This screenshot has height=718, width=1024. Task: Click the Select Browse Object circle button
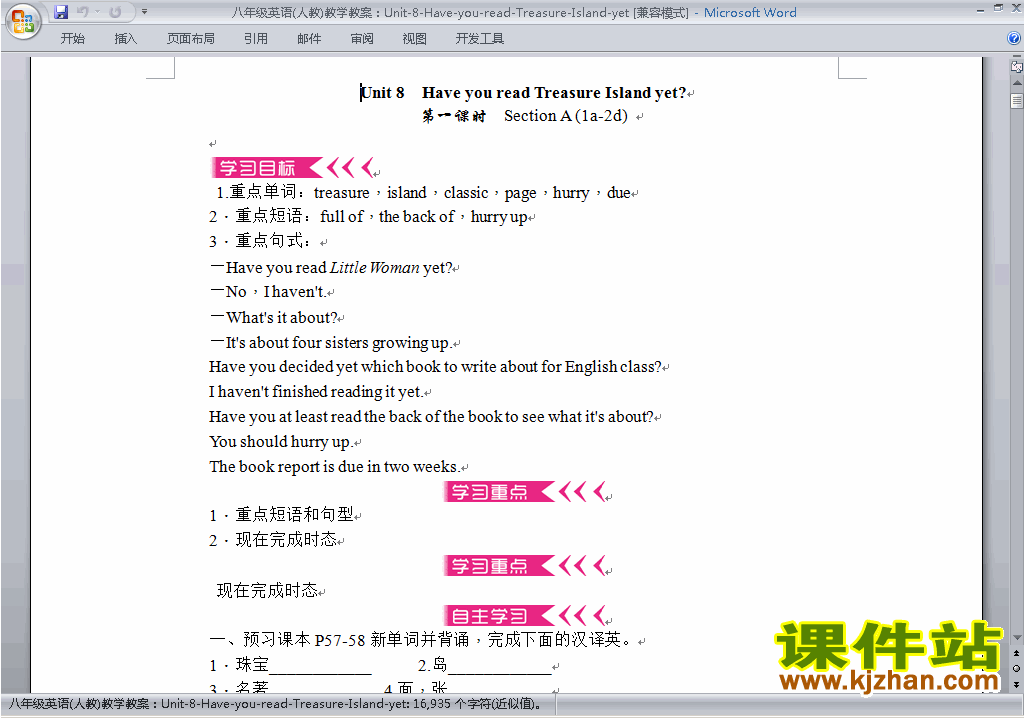1017,668
